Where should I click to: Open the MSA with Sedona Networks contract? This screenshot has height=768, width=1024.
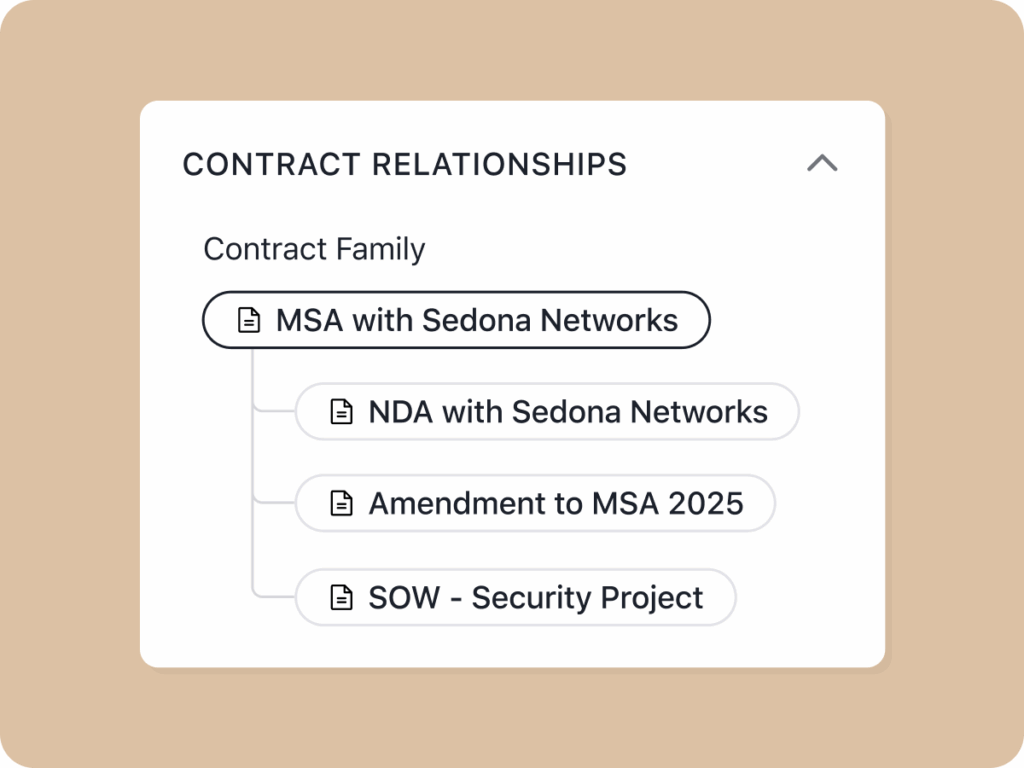point(456,320)
